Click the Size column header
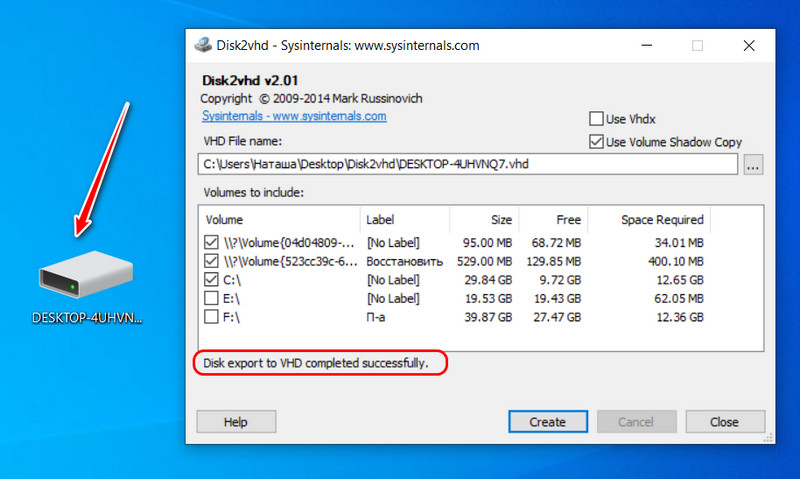 point(484,220)
